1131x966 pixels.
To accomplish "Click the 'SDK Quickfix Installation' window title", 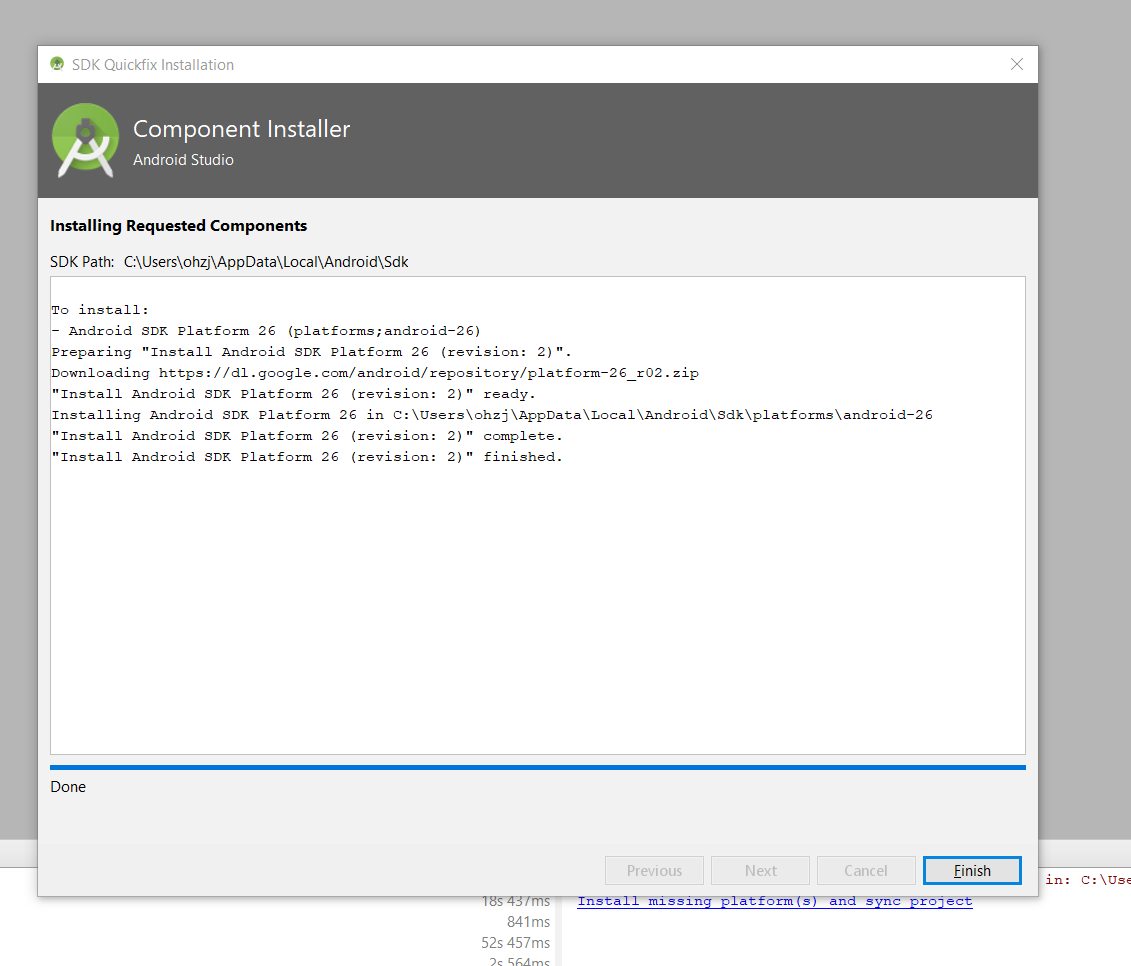I will [153, 65].
